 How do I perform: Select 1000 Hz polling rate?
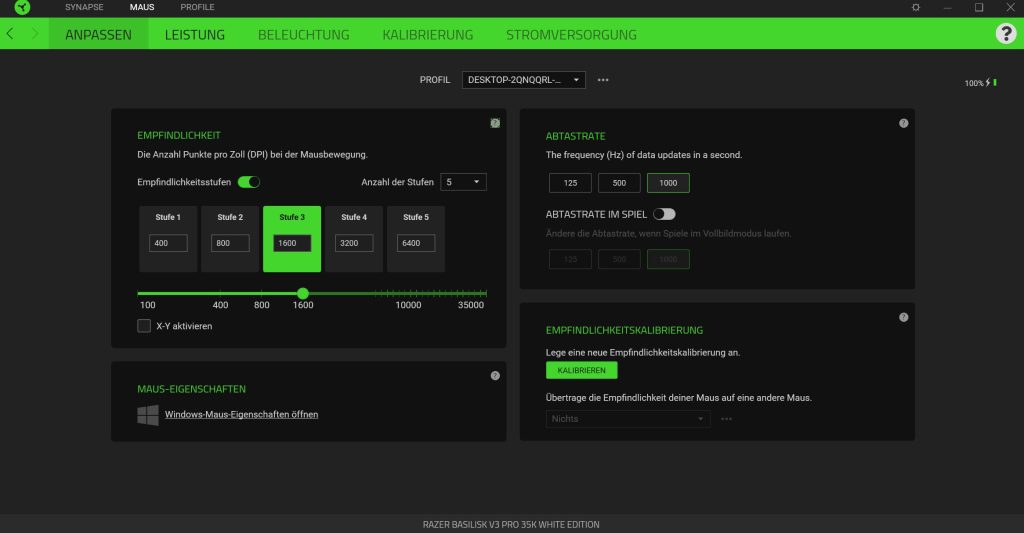[x=668, y=183]
